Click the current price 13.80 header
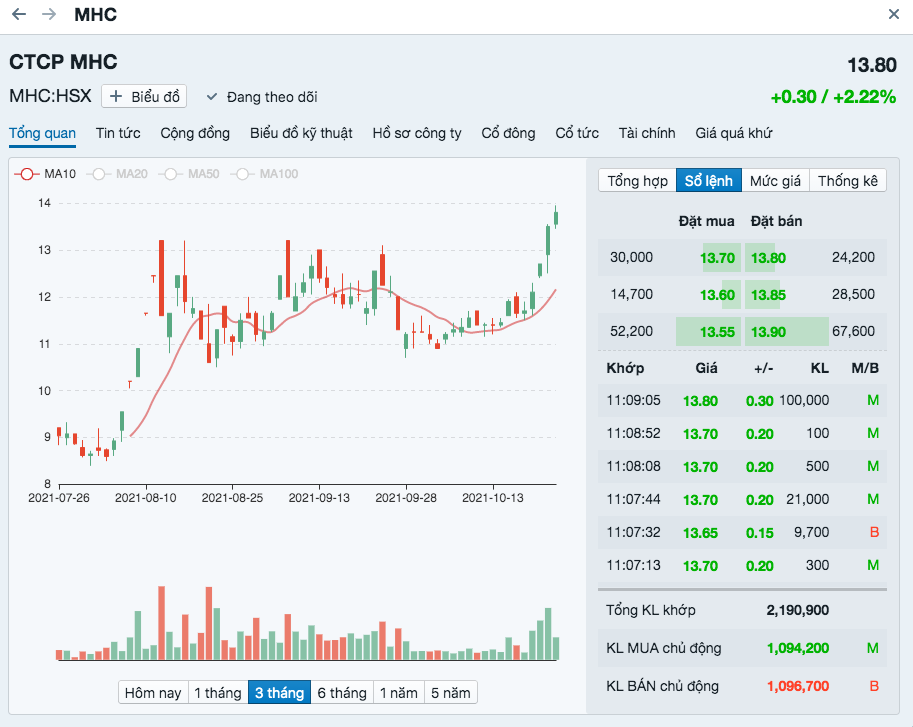Viewport: 913px width, 727px height. pyautogui.click(x=872, y=65)
